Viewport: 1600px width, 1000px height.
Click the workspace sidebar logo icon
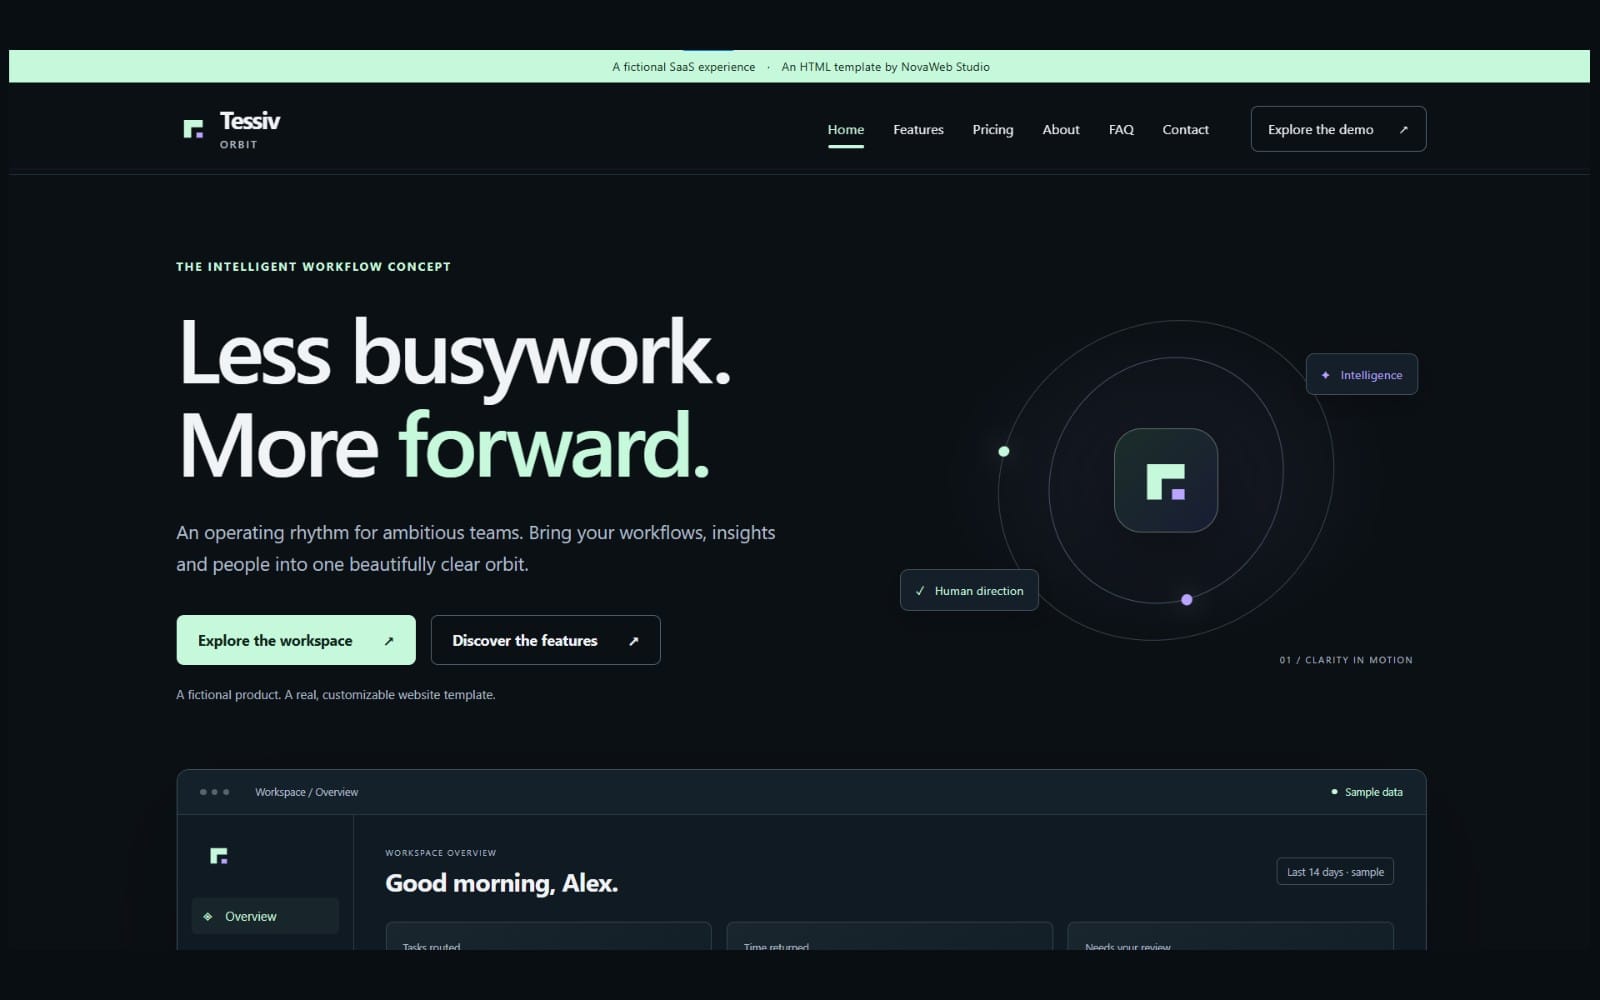219,855
